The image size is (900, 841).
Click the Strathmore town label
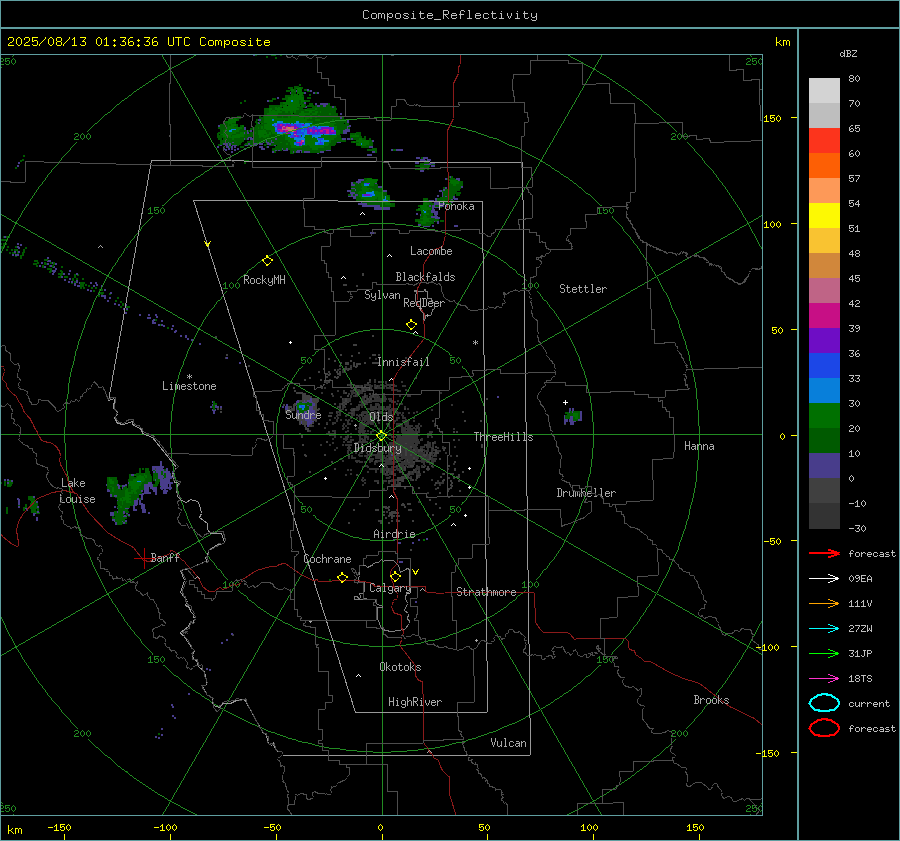pyautogui.click(x=486, y=592)
